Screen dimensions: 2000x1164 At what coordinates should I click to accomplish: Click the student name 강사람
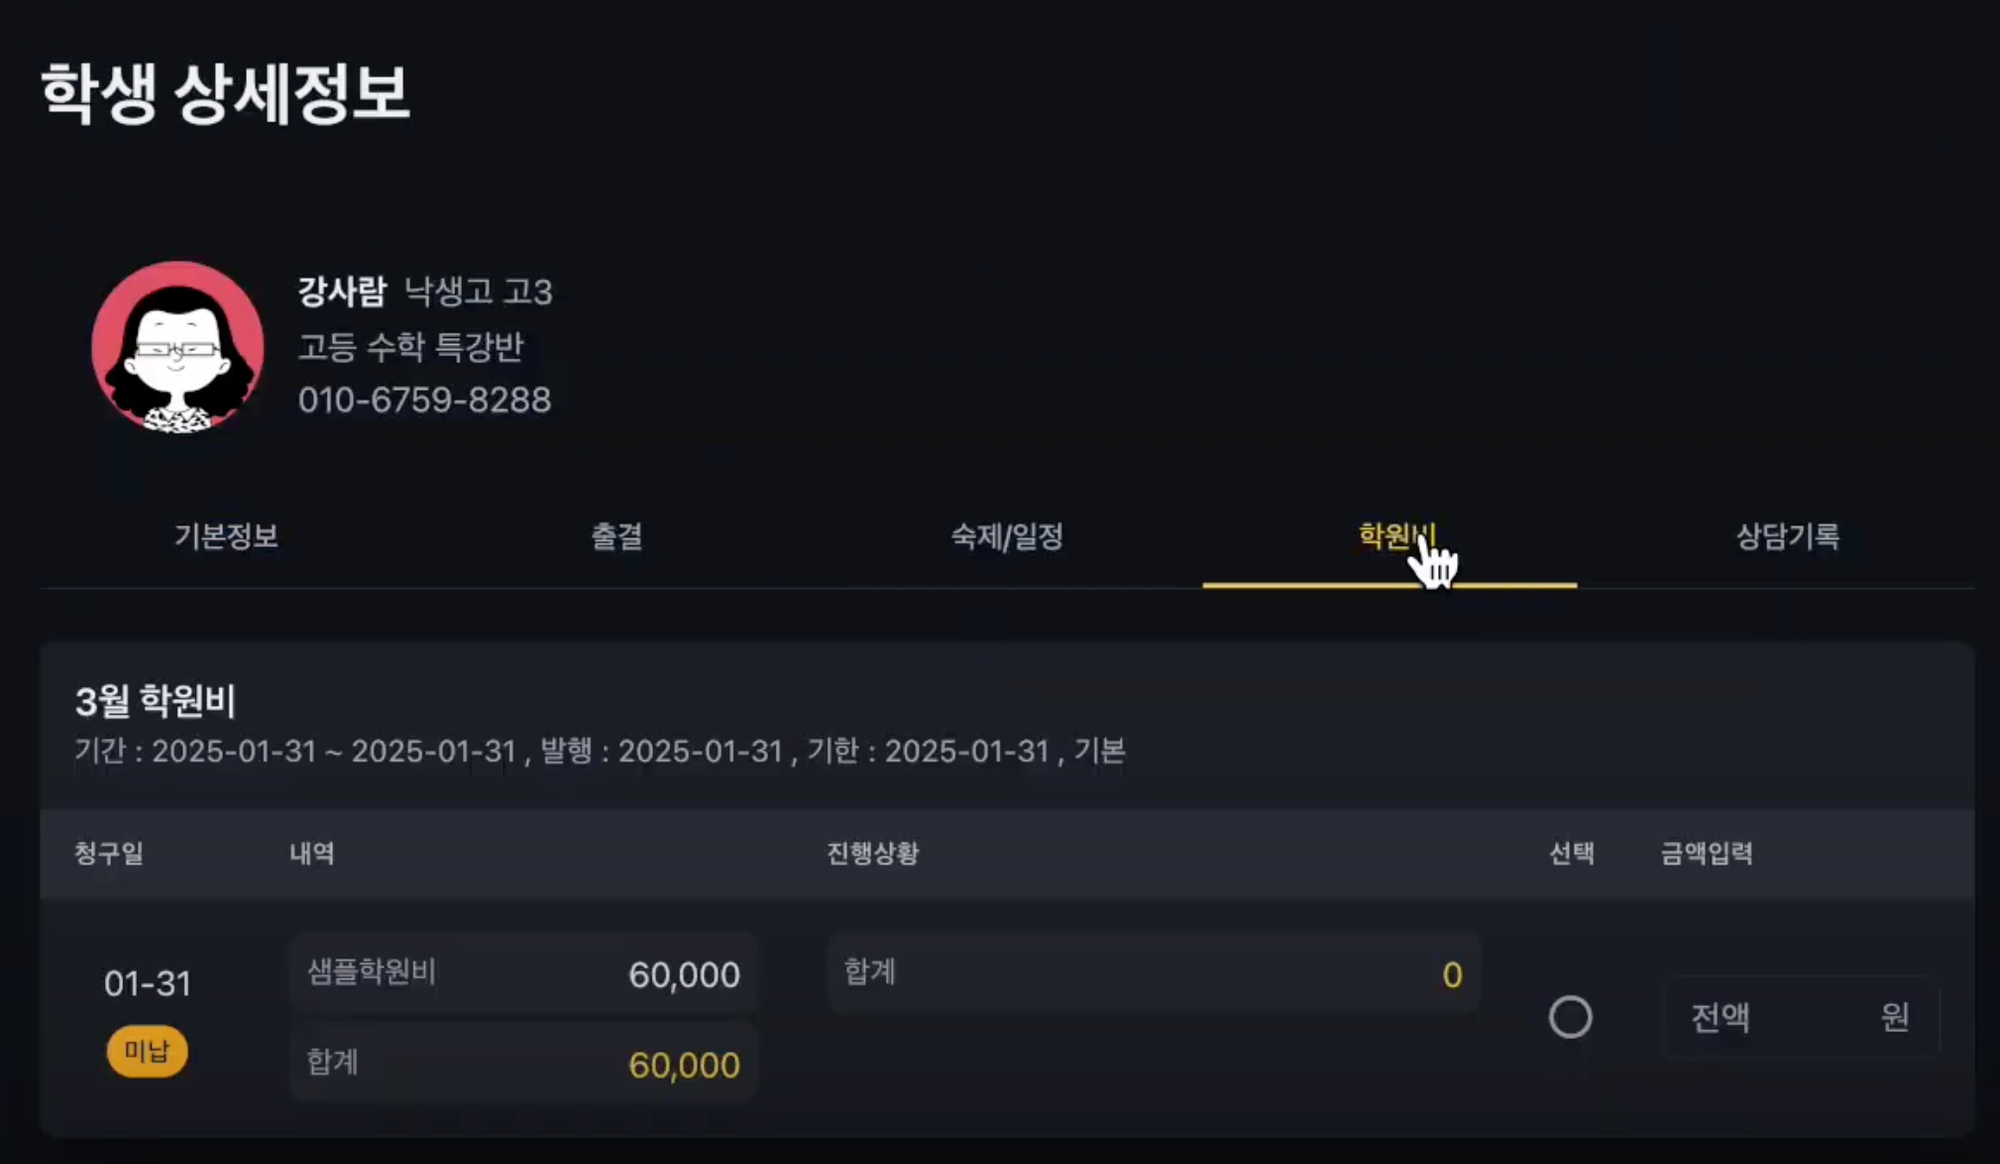tap(342, 291)
